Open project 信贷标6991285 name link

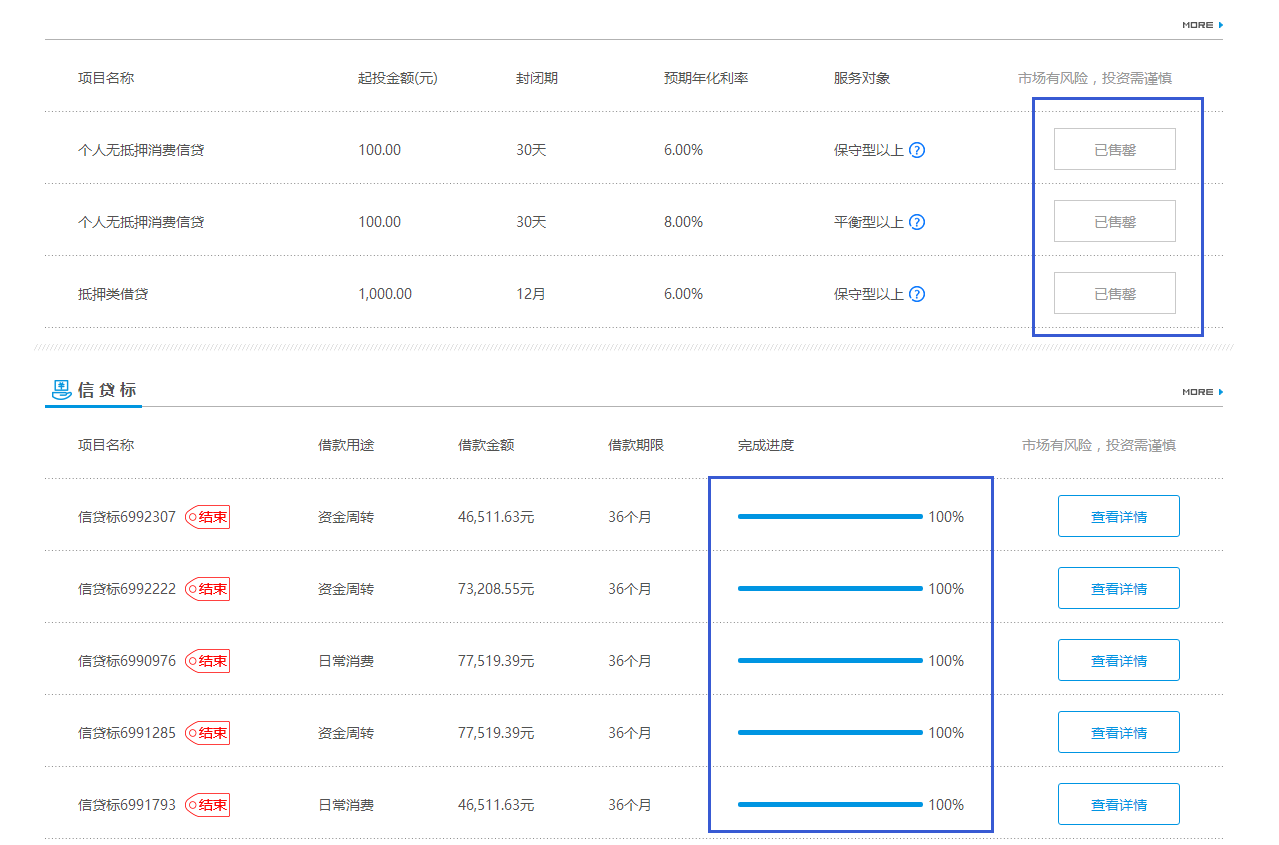(x=127, y=733)
